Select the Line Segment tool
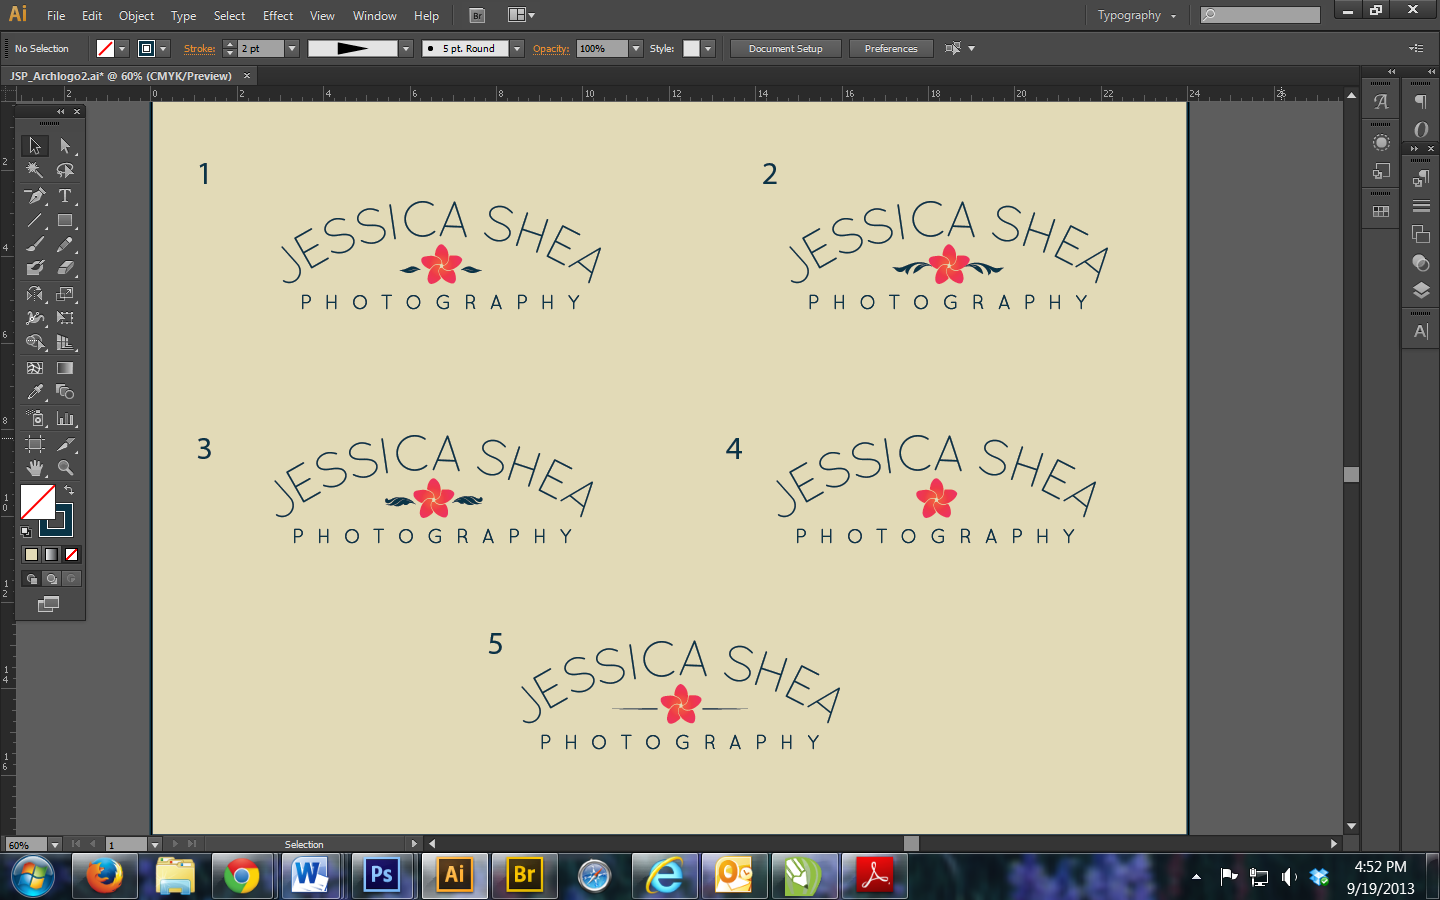Screen dimensions: 1440x900 click(x=35, y=220)
